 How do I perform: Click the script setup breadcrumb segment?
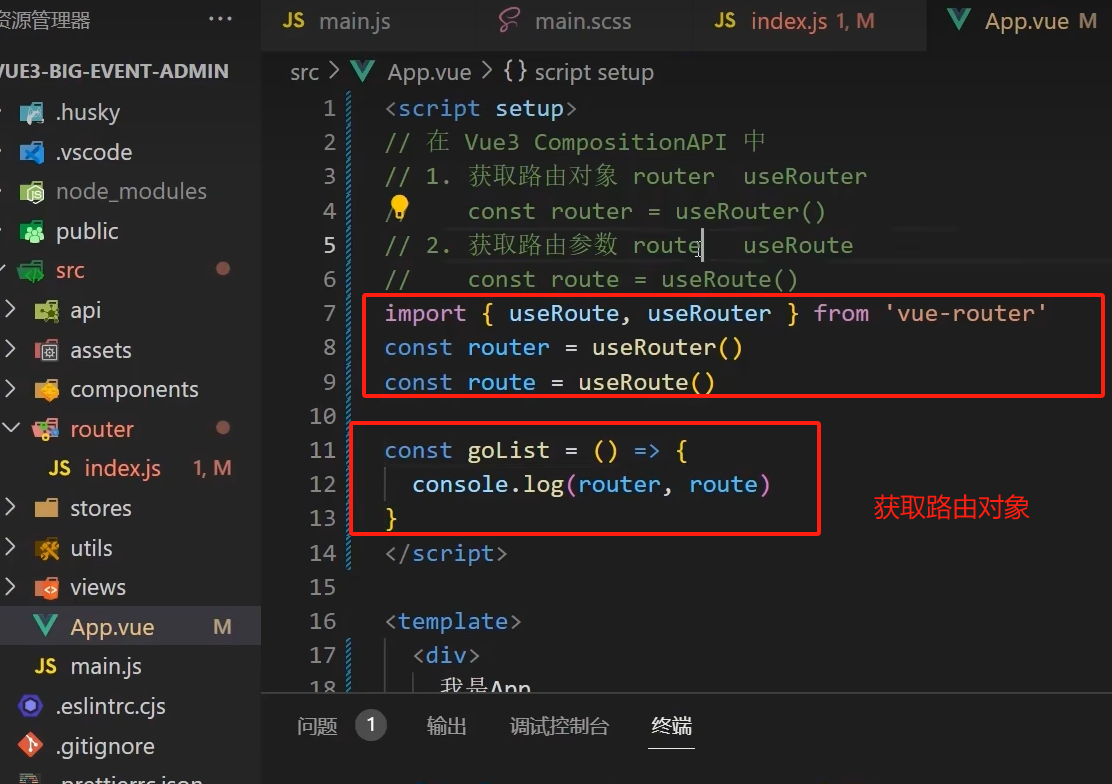[594, 72]
